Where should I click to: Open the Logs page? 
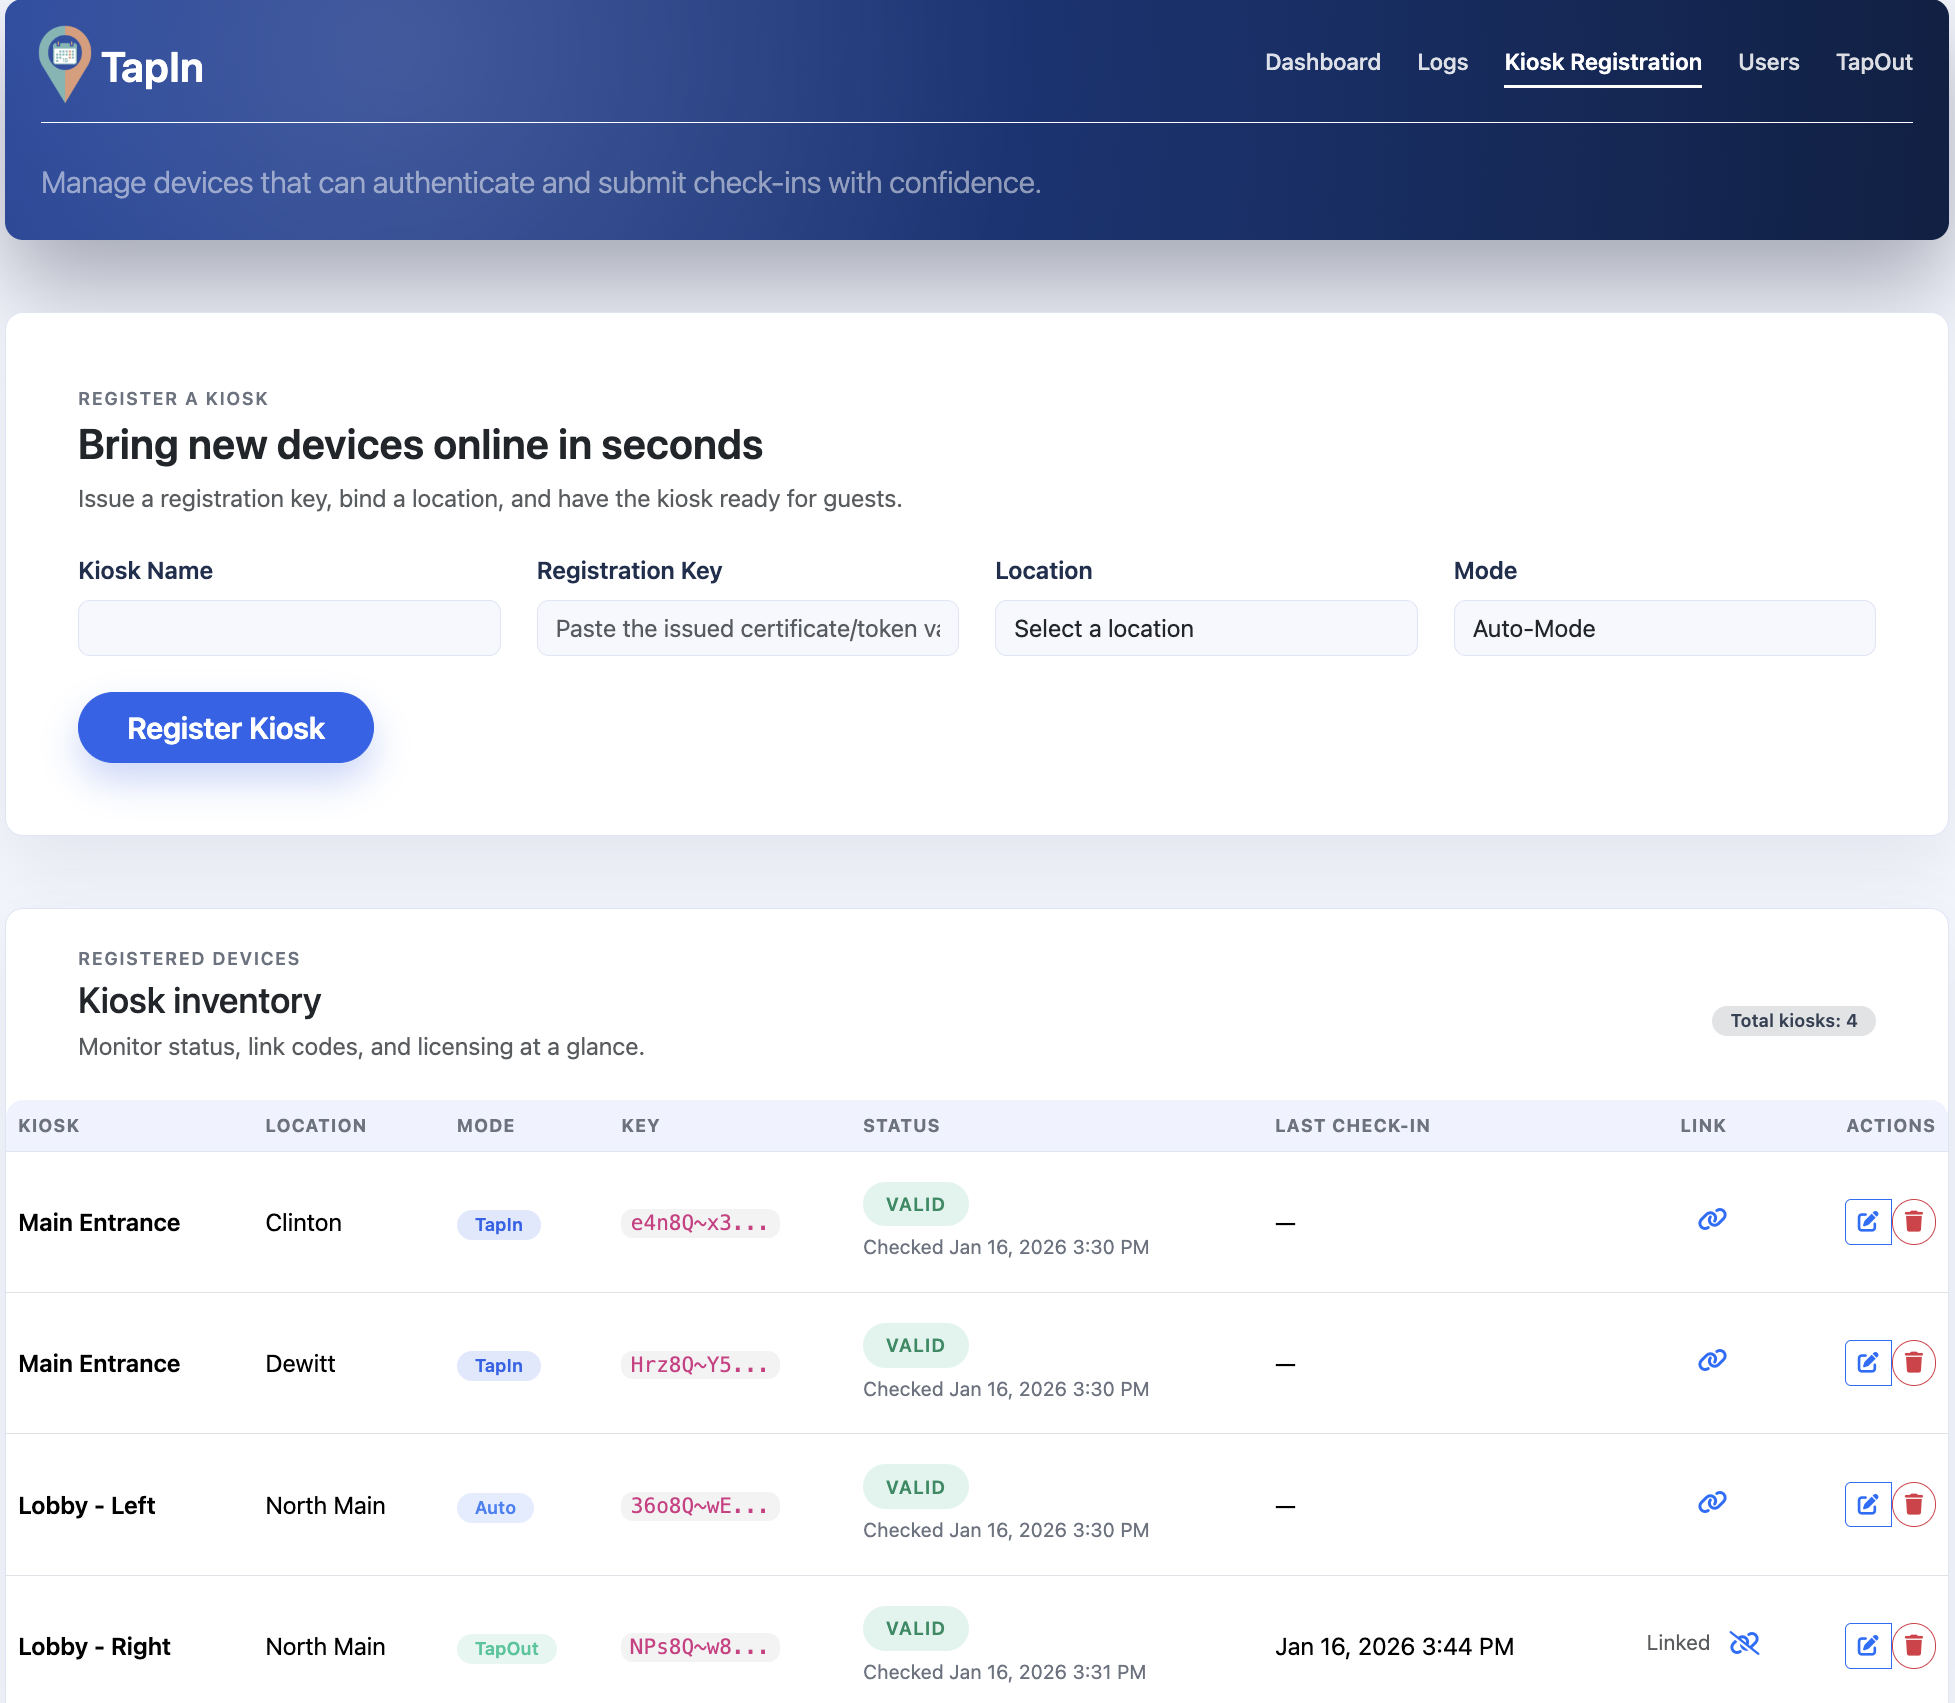pos(1442,62)
